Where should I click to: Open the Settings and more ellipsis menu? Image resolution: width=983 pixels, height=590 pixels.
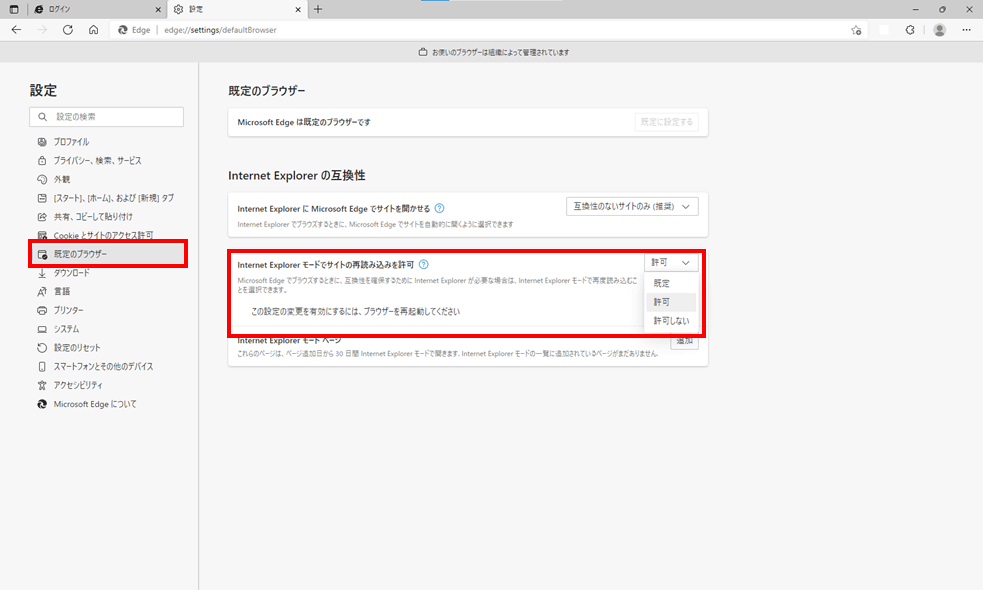[x=966, y=29]
